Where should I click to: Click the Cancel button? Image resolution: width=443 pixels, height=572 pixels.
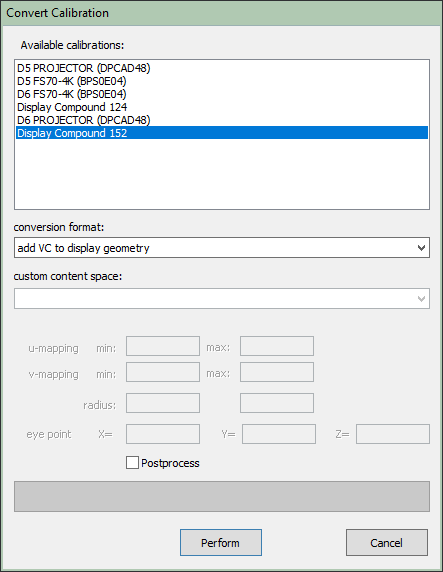click(387, 542)
